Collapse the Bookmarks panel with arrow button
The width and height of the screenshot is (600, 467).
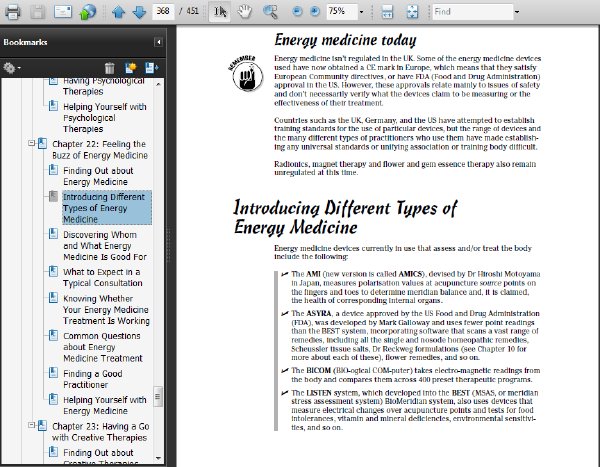[x=158, y=42]
